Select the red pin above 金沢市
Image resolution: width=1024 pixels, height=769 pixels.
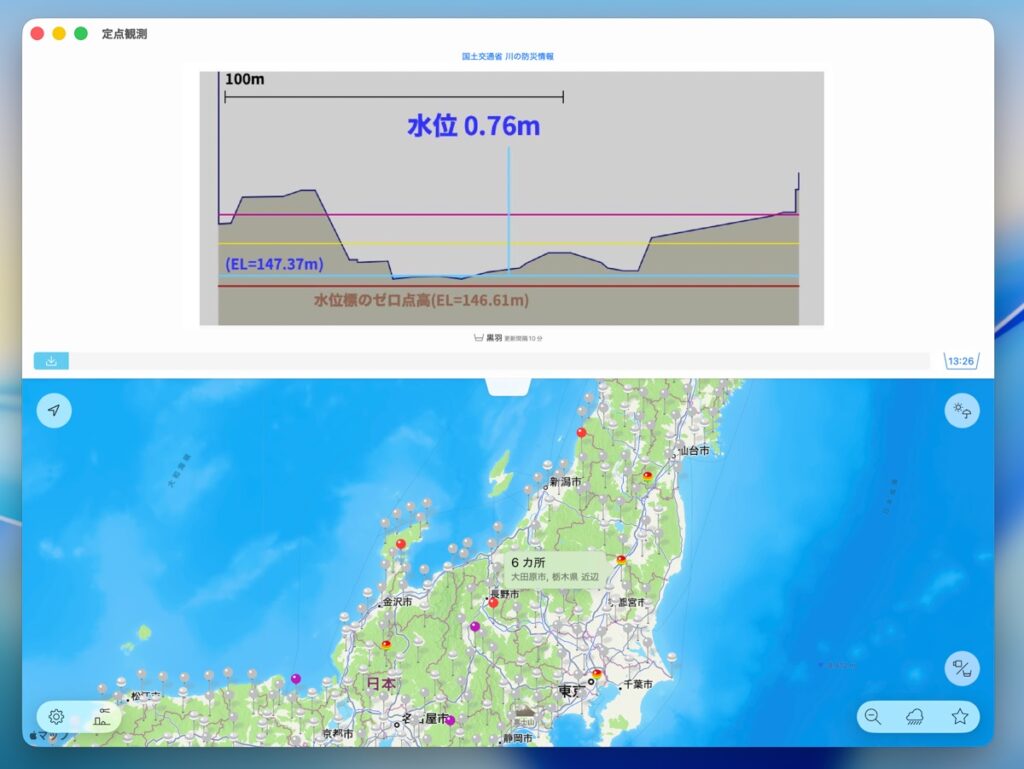click(401, 544)
